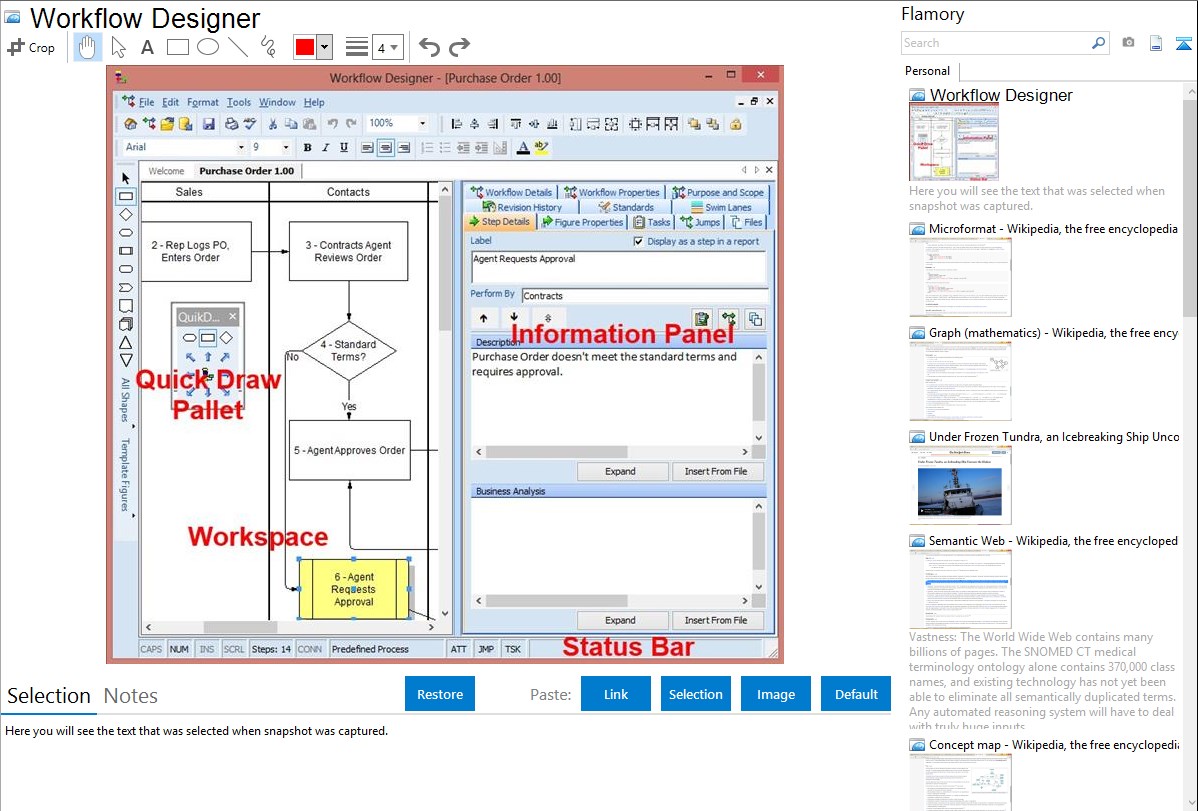The width and height of the screenshot is (1198, 811).
Task: Open the Notes tab
Action: pyautogui.click(x=131, y=696)
